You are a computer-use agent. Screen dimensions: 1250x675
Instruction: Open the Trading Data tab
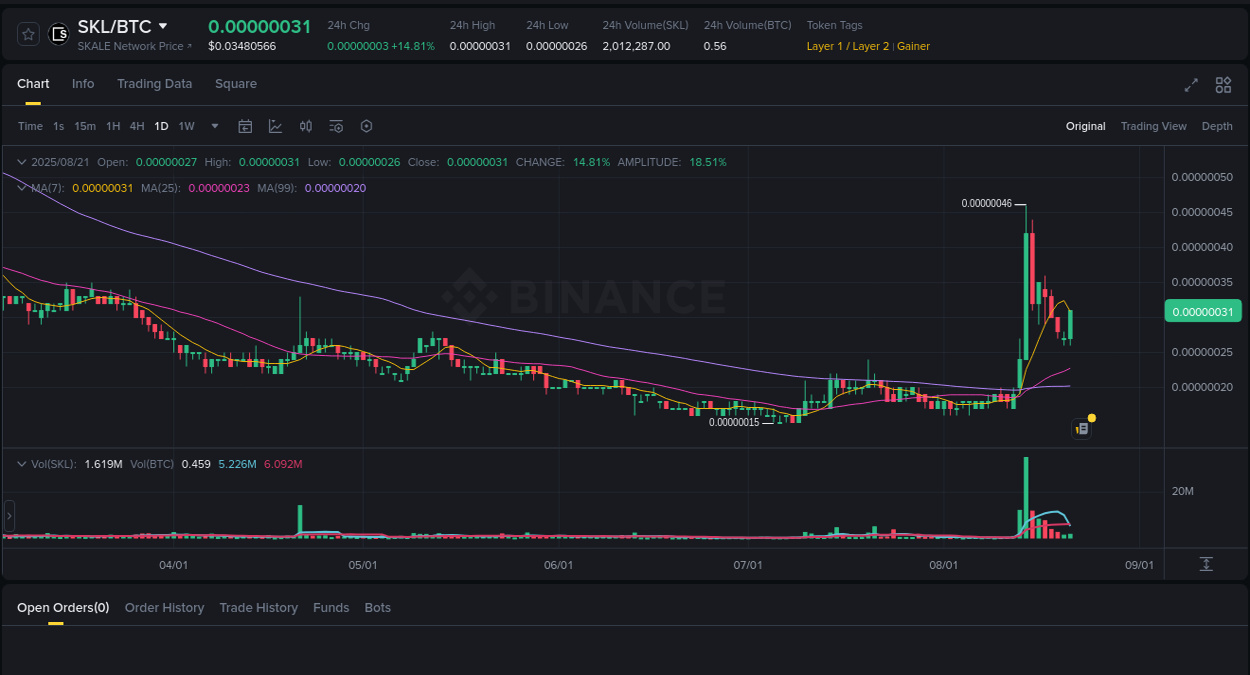154,84
